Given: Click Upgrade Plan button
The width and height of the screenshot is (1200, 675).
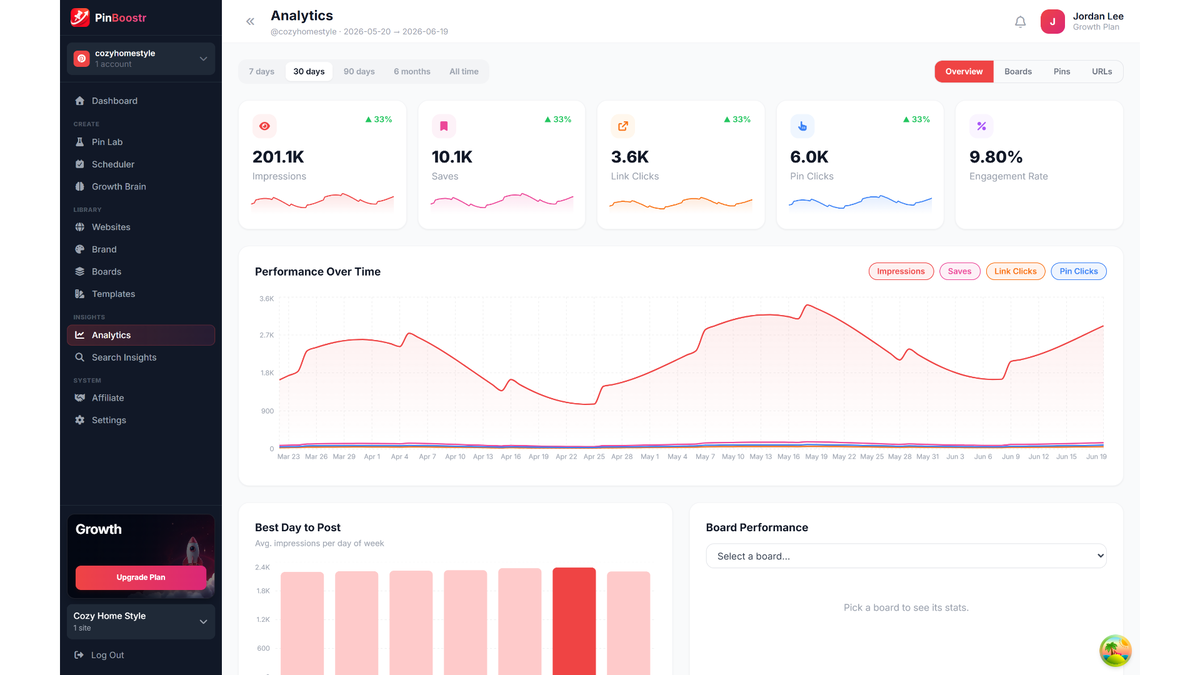Looking at the screenshot, I should (141, 577).
